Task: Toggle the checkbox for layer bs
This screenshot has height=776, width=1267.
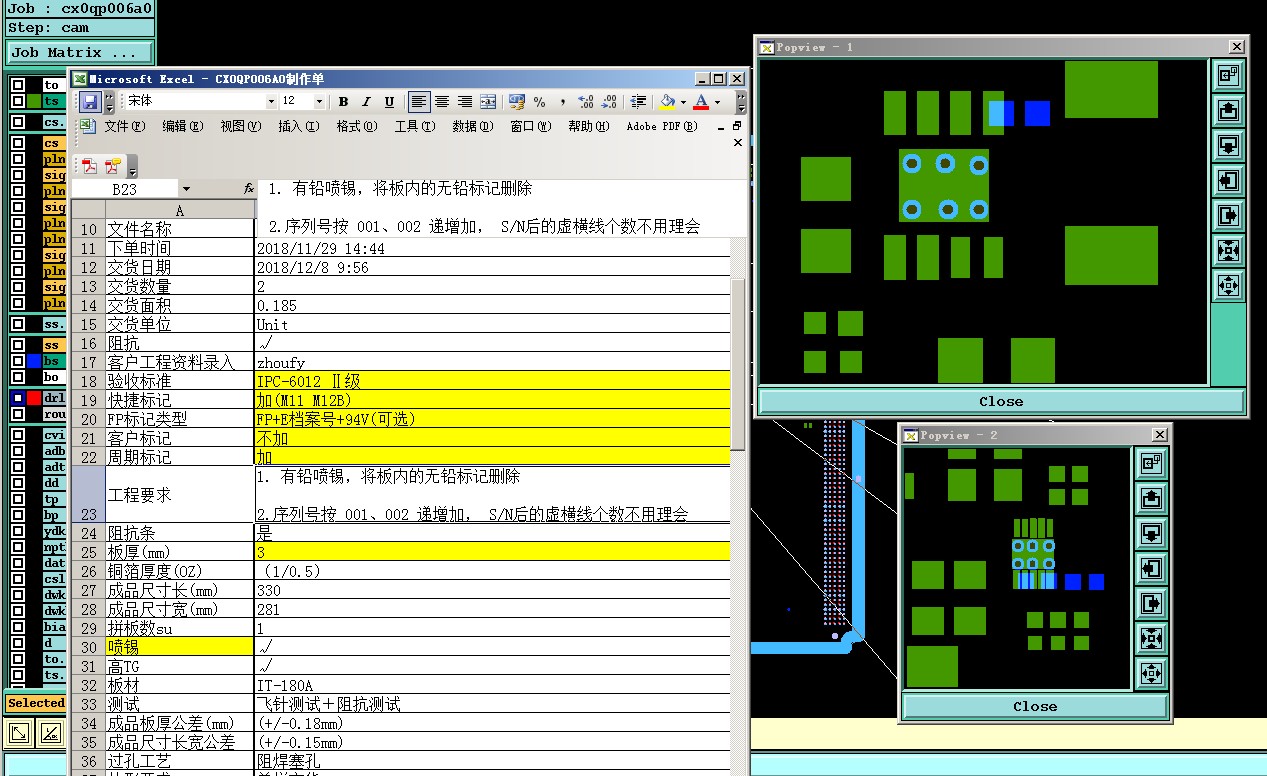Action: (18, 361)
